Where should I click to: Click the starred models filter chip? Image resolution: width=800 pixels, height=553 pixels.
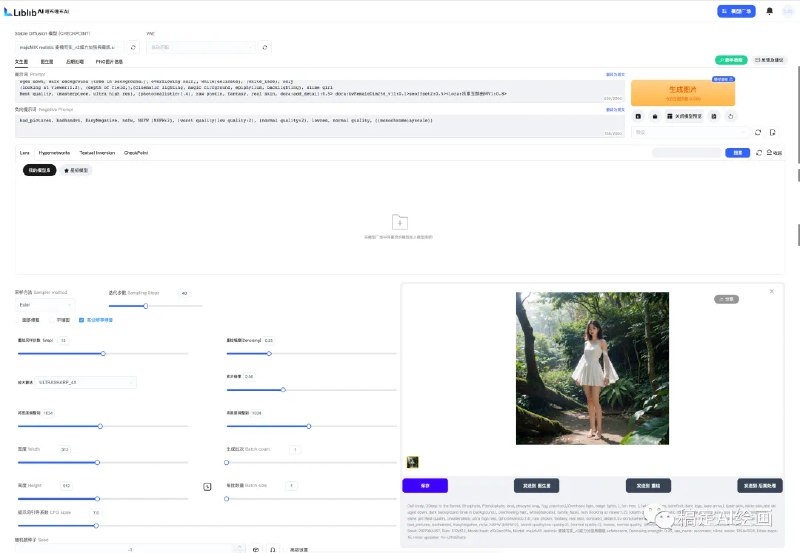(76, 170)
